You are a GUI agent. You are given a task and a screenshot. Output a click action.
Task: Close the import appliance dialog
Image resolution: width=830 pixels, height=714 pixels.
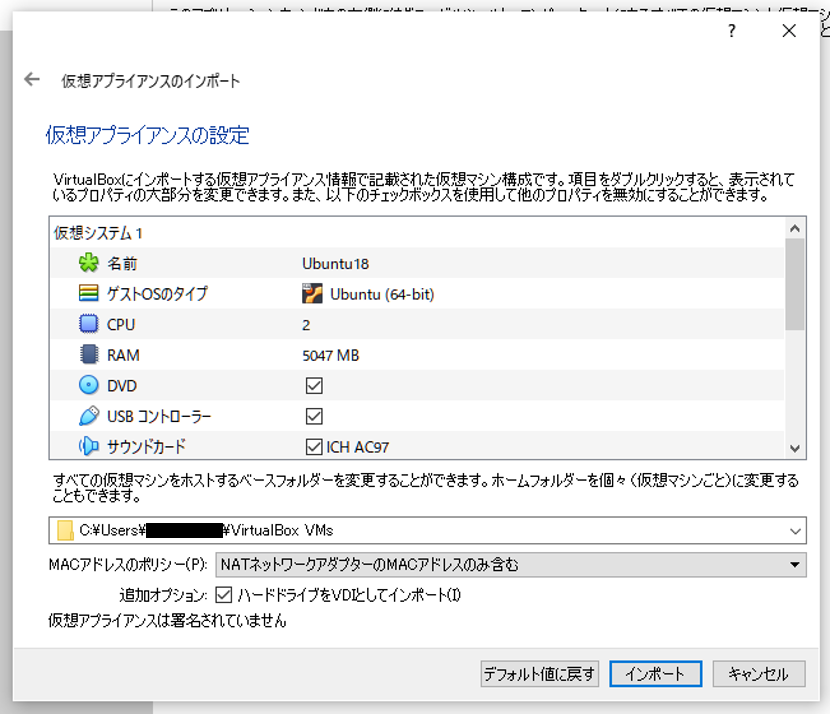(789, 31)
